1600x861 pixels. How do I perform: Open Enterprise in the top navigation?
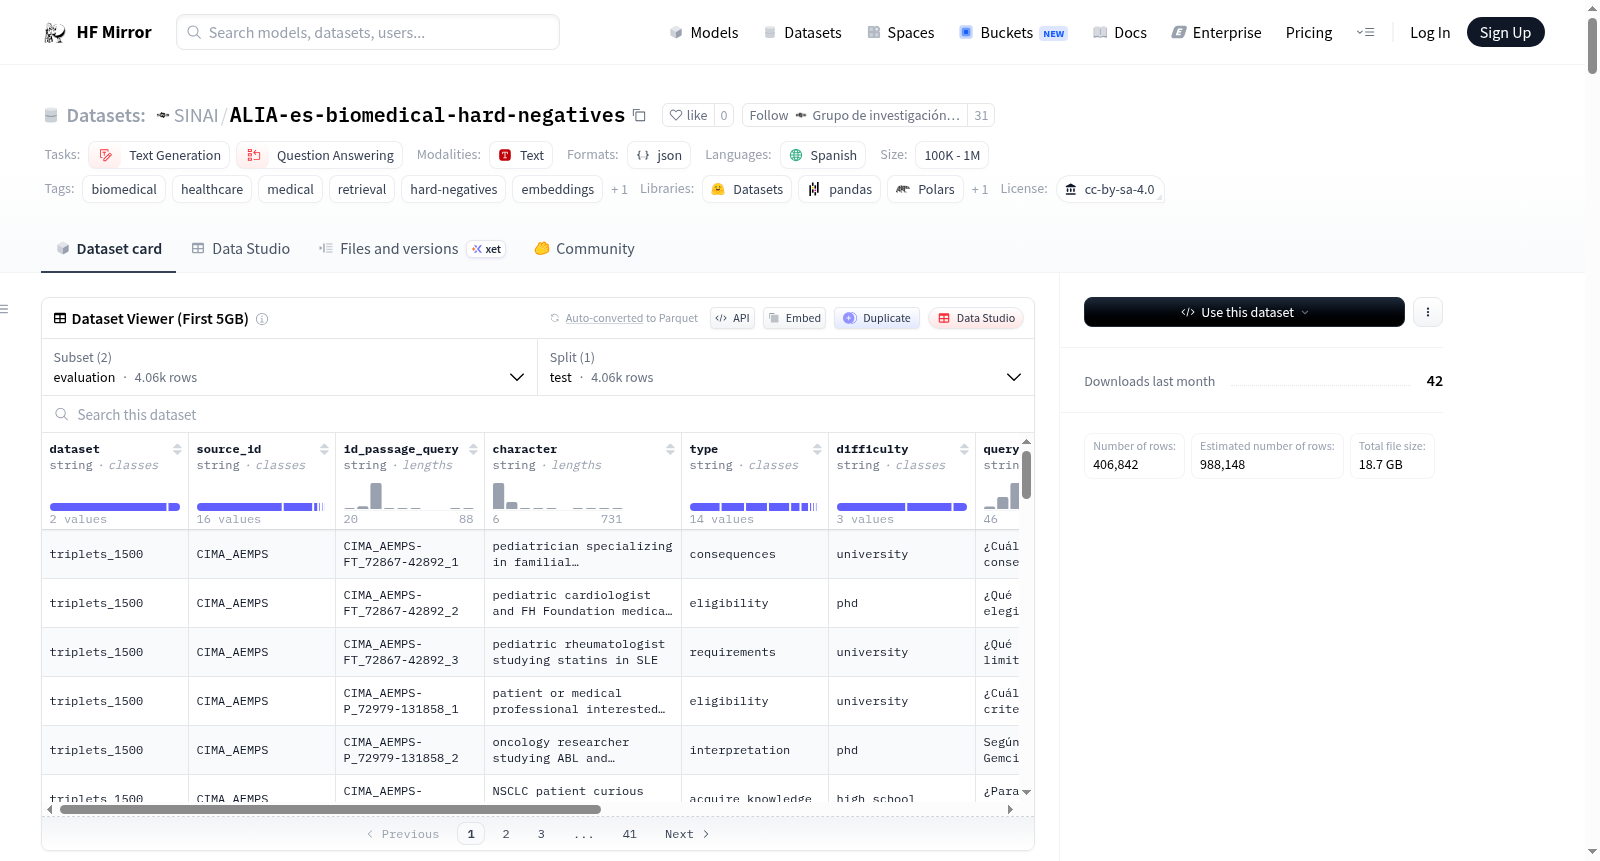[1216, 32]
